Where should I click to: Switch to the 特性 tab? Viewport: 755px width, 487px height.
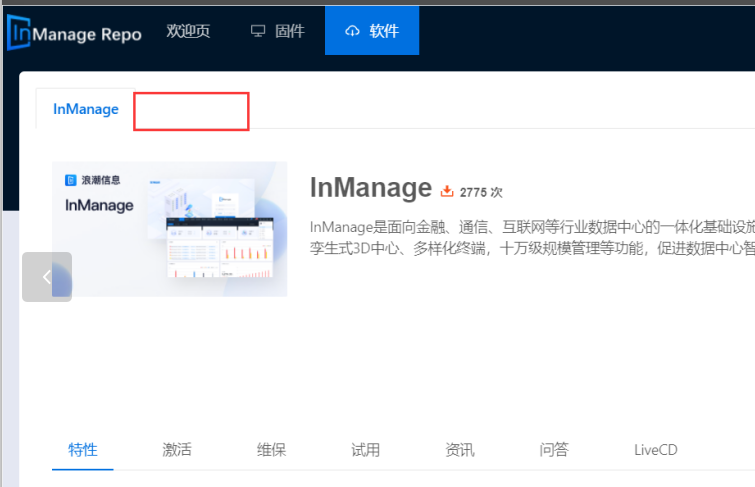(x=83, y=450)
